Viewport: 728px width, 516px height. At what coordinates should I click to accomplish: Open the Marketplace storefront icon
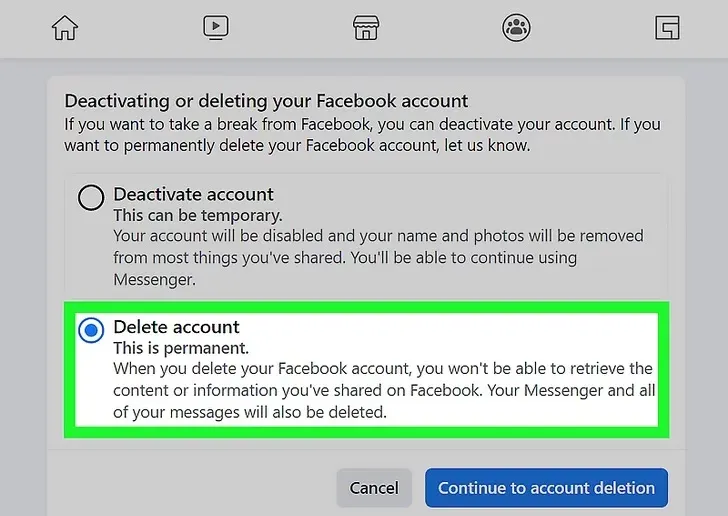366,28
